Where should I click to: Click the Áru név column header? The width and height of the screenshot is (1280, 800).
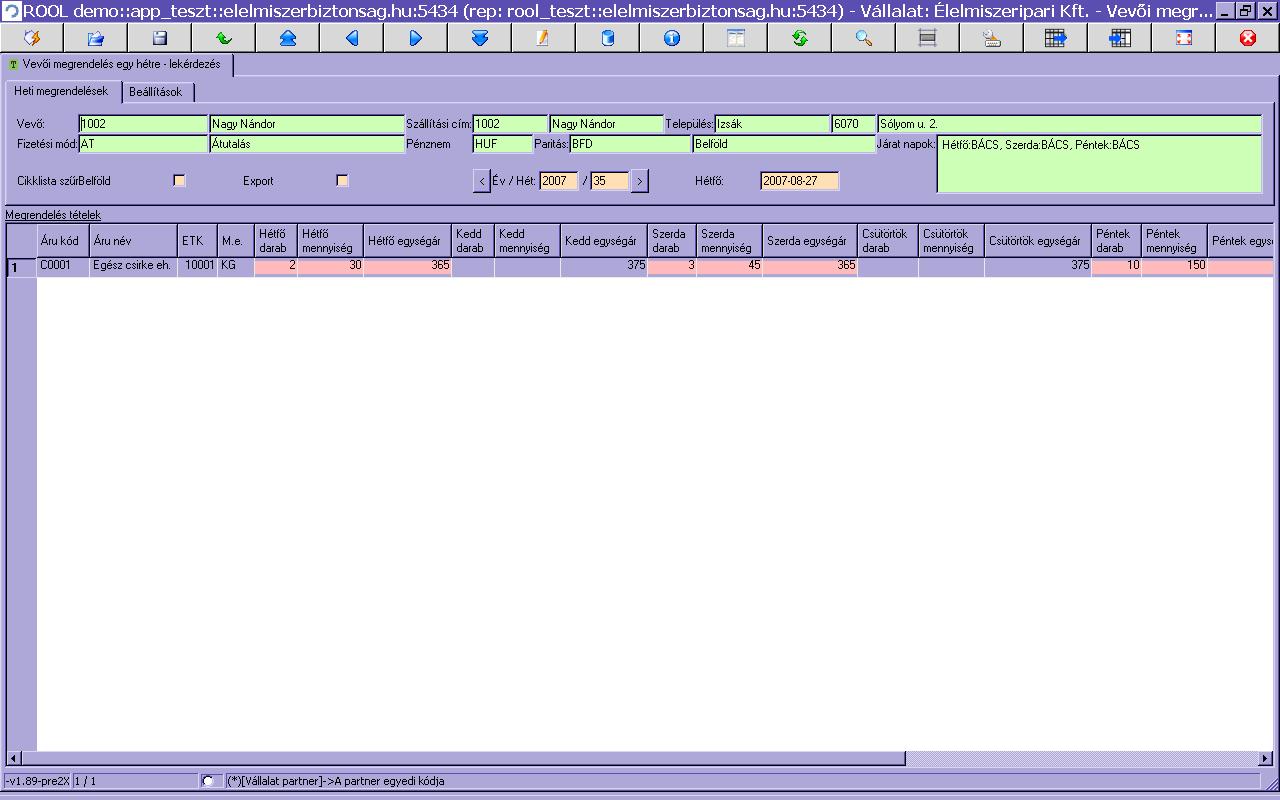[x=133, y=241]
